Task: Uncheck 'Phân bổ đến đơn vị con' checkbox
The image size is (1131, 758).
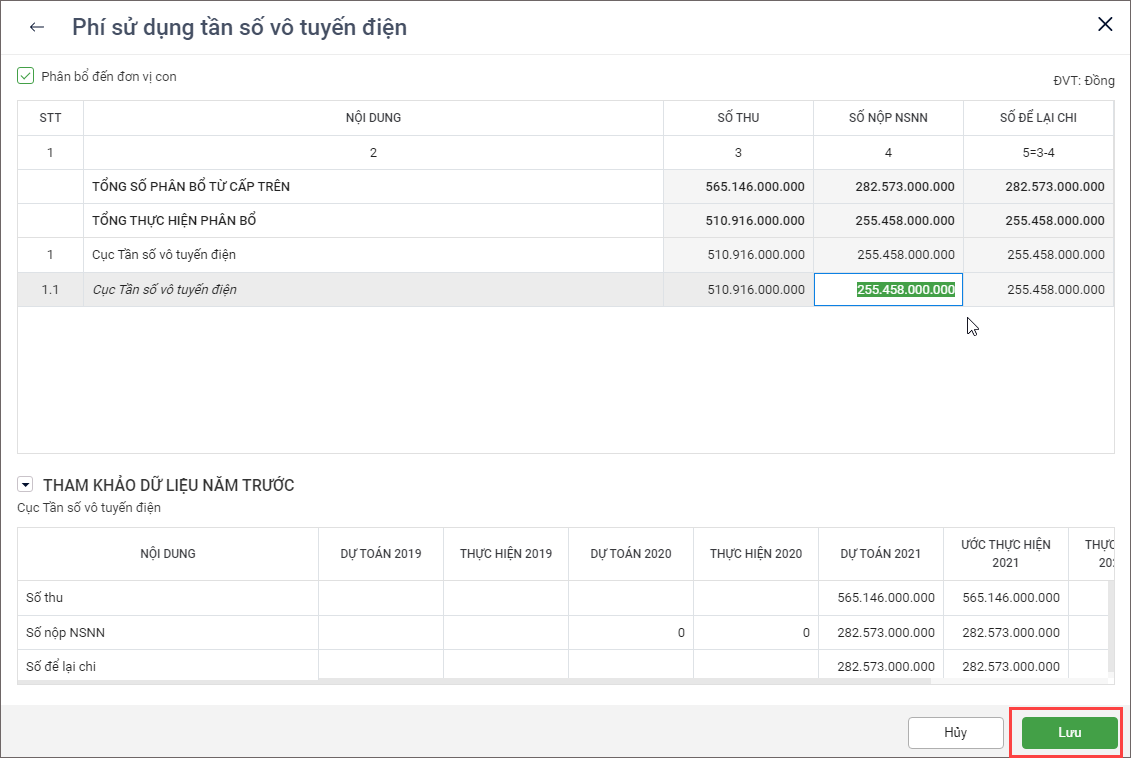Action: coord(26,76)
